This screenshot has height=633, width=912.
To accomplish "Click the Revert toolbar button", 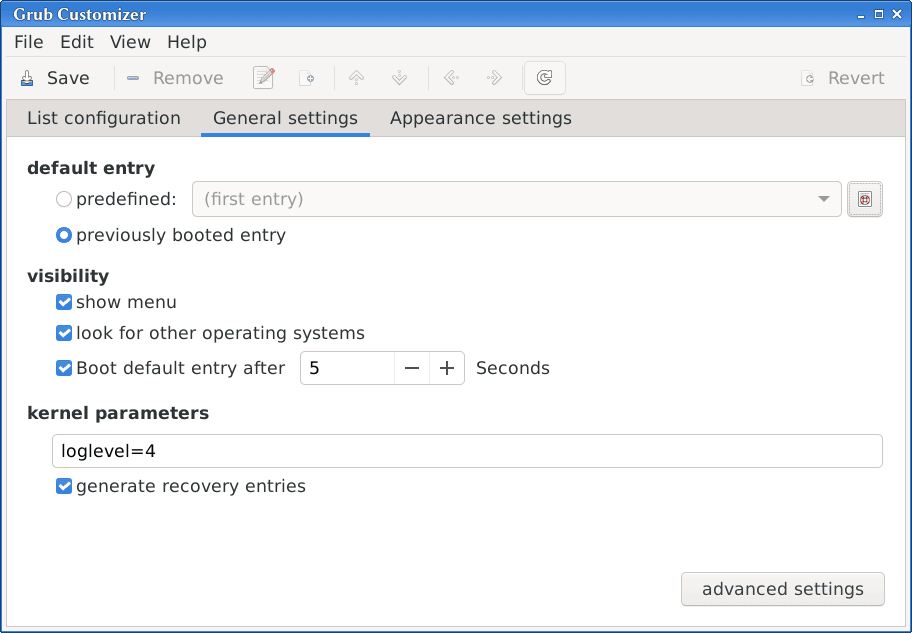I will (843, 78).
